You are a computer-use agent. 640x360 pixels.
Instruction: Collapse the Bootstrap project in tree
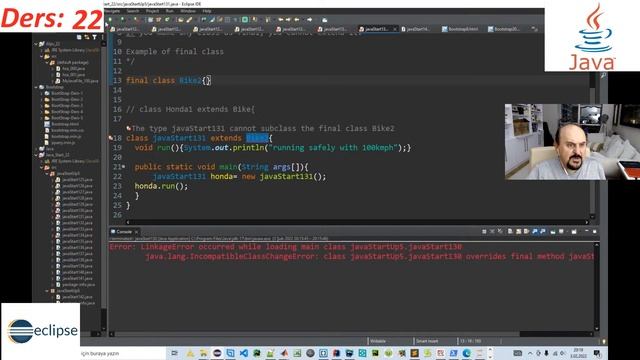pyautogui.click(x=36, y=87)
